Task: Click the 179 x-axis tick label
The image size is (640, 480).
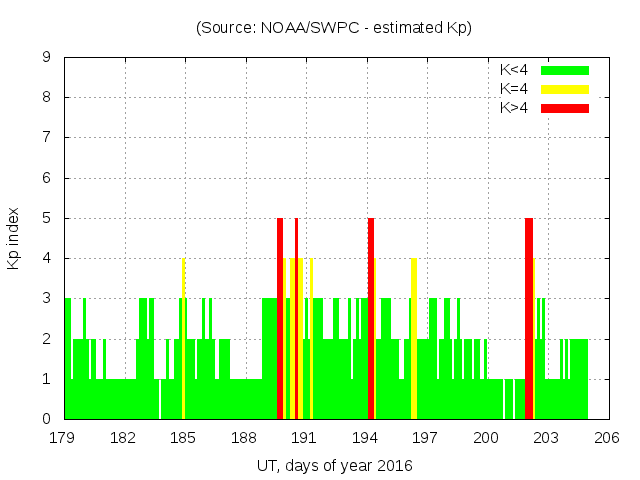Action: click(x=63, y=438)
